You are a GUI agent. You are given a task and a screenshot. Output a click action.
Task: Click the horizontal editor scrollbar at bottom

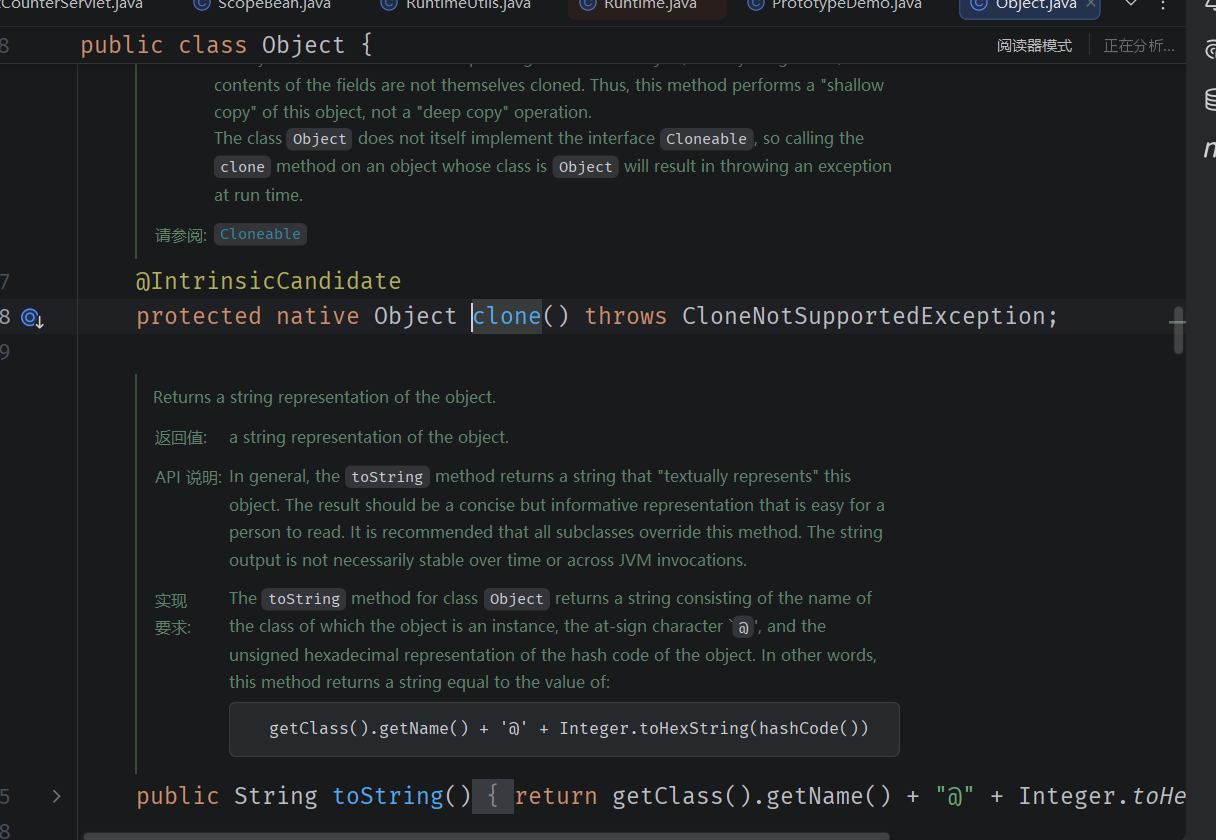(486, 835)
